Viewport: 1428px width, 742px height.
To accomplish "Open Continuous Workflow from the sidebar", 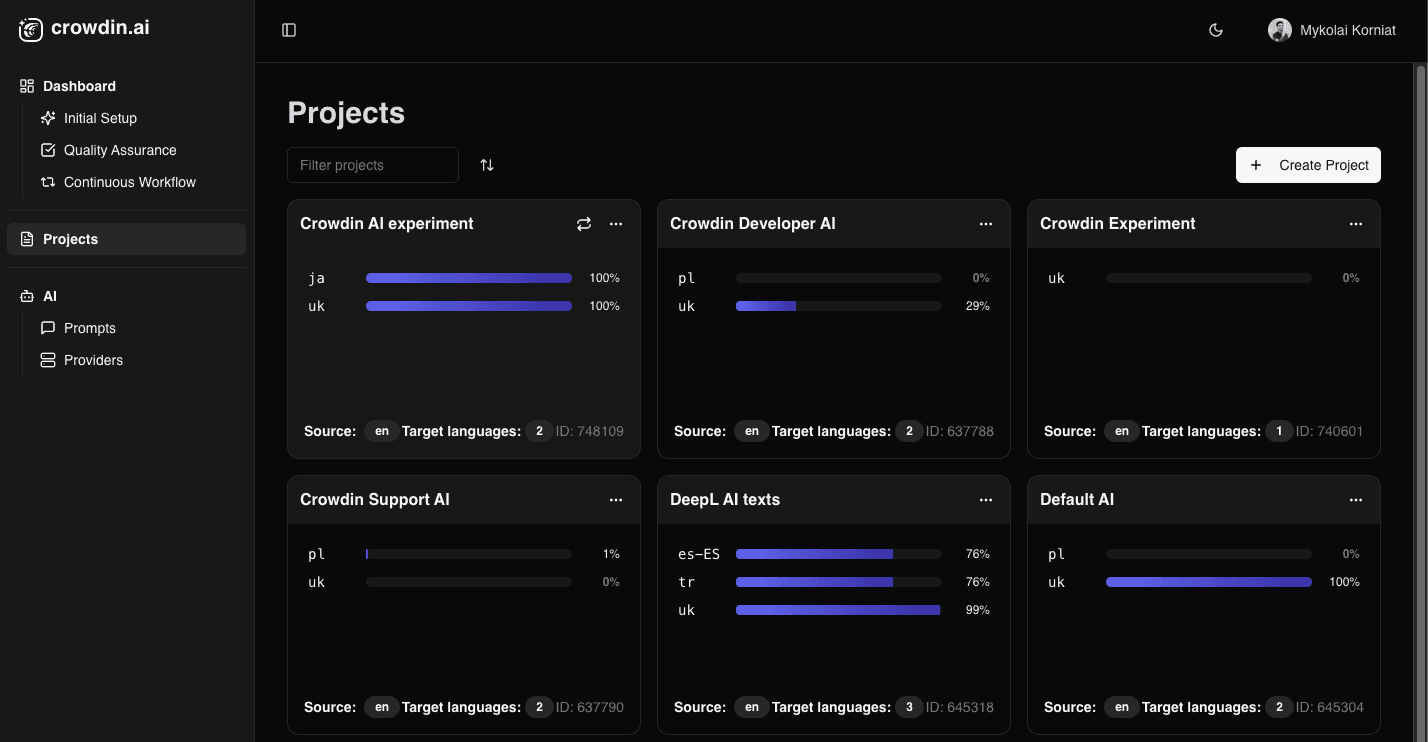I will (x=129, y=182).
